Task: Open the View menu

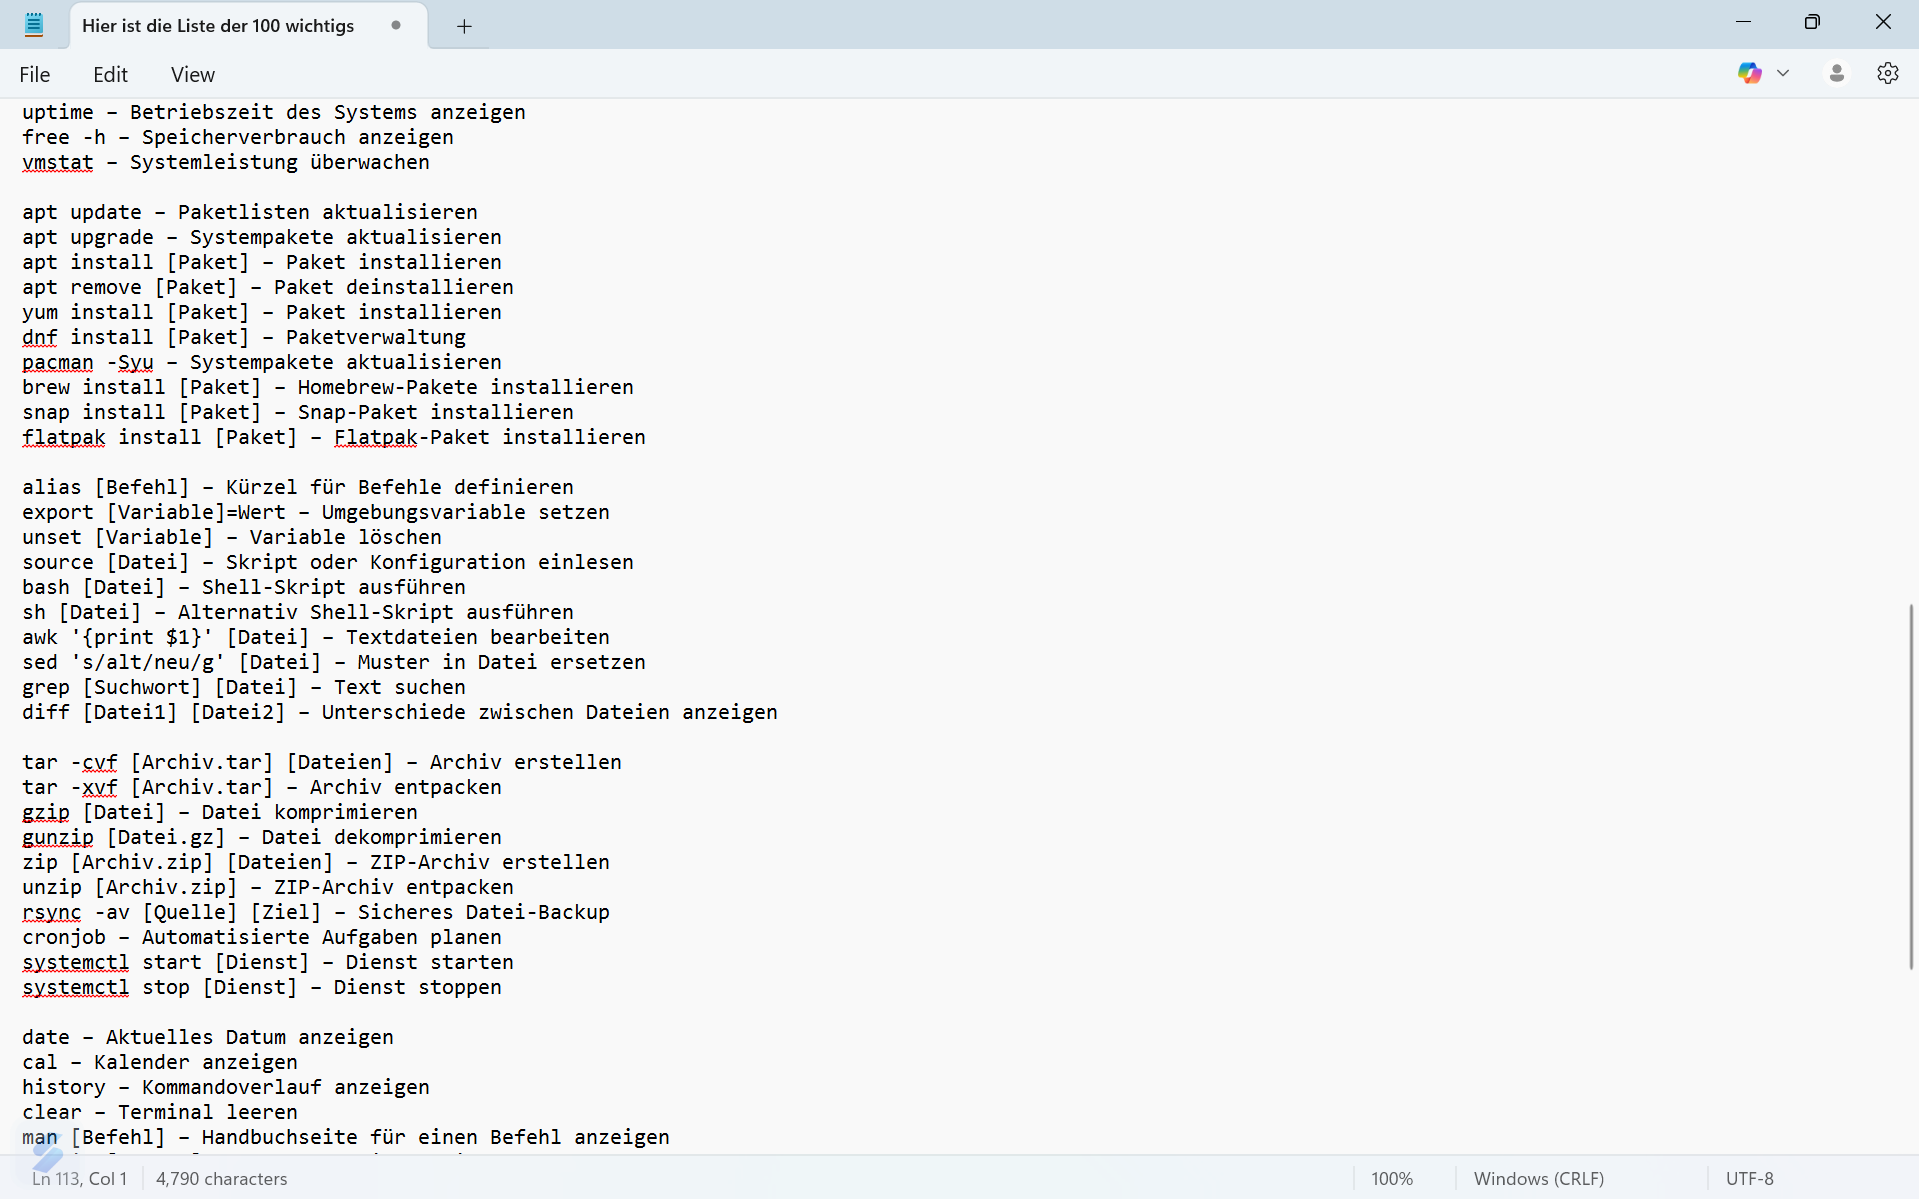Action: tap(192, 75)
